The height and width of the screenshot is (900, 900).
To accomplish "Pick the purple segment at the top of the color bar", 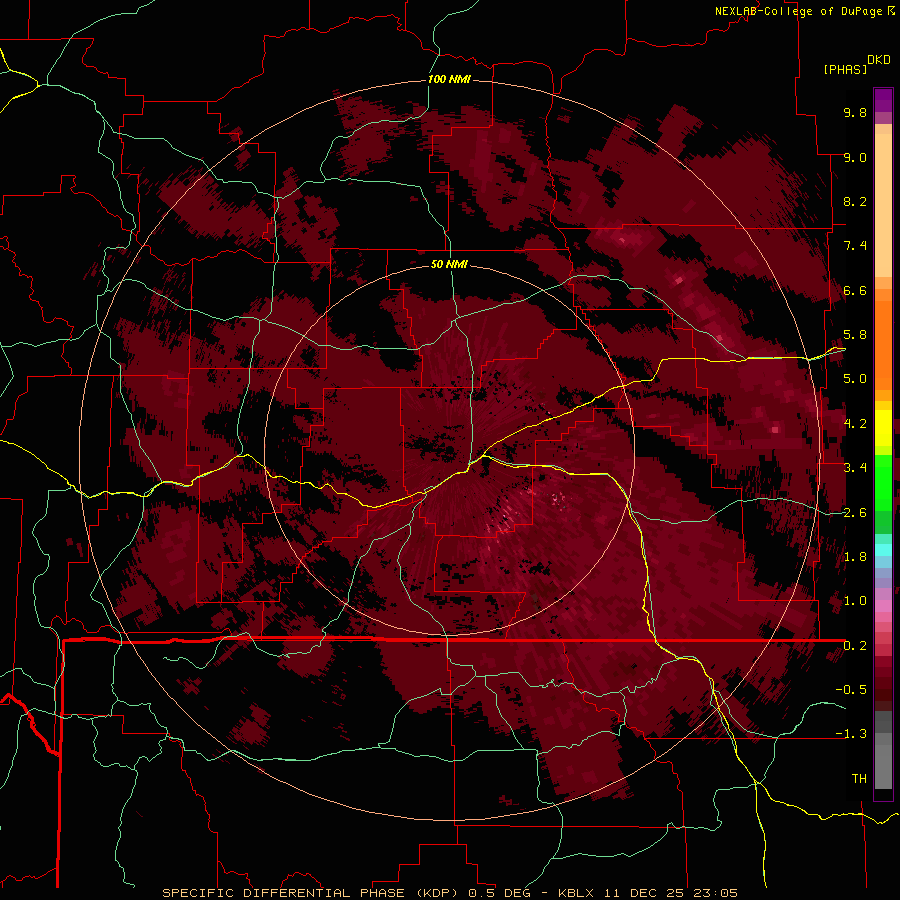I will click(883, 100).
